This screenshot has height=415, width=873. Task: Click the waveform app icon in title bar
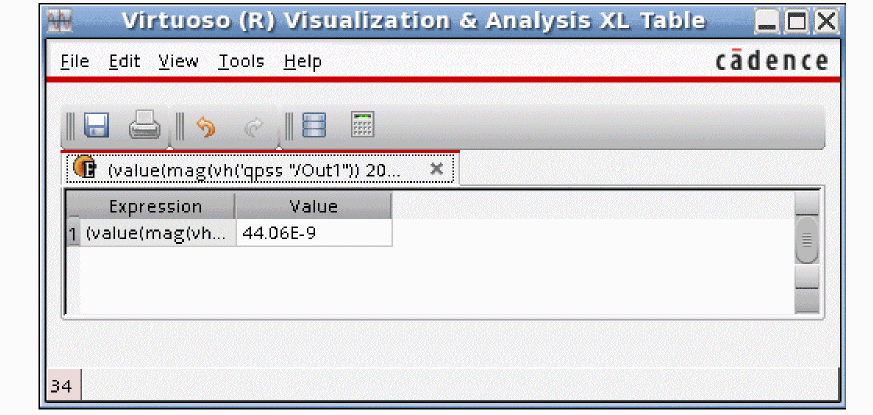[61, 21]
